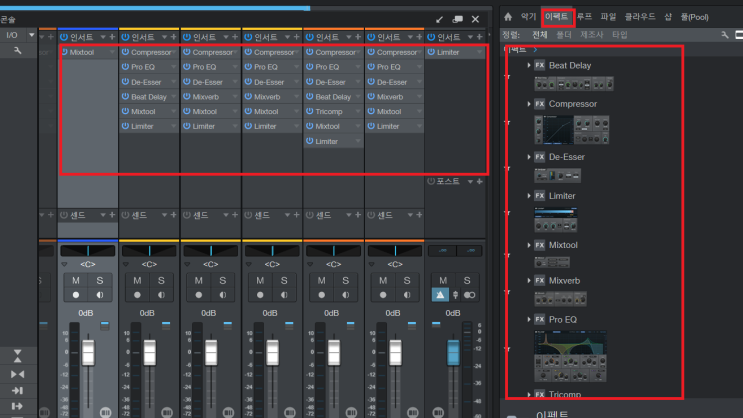Open 포스트 section dropdown arrow
The width and height of the screenshot is (743, 418).
(470, 182)
